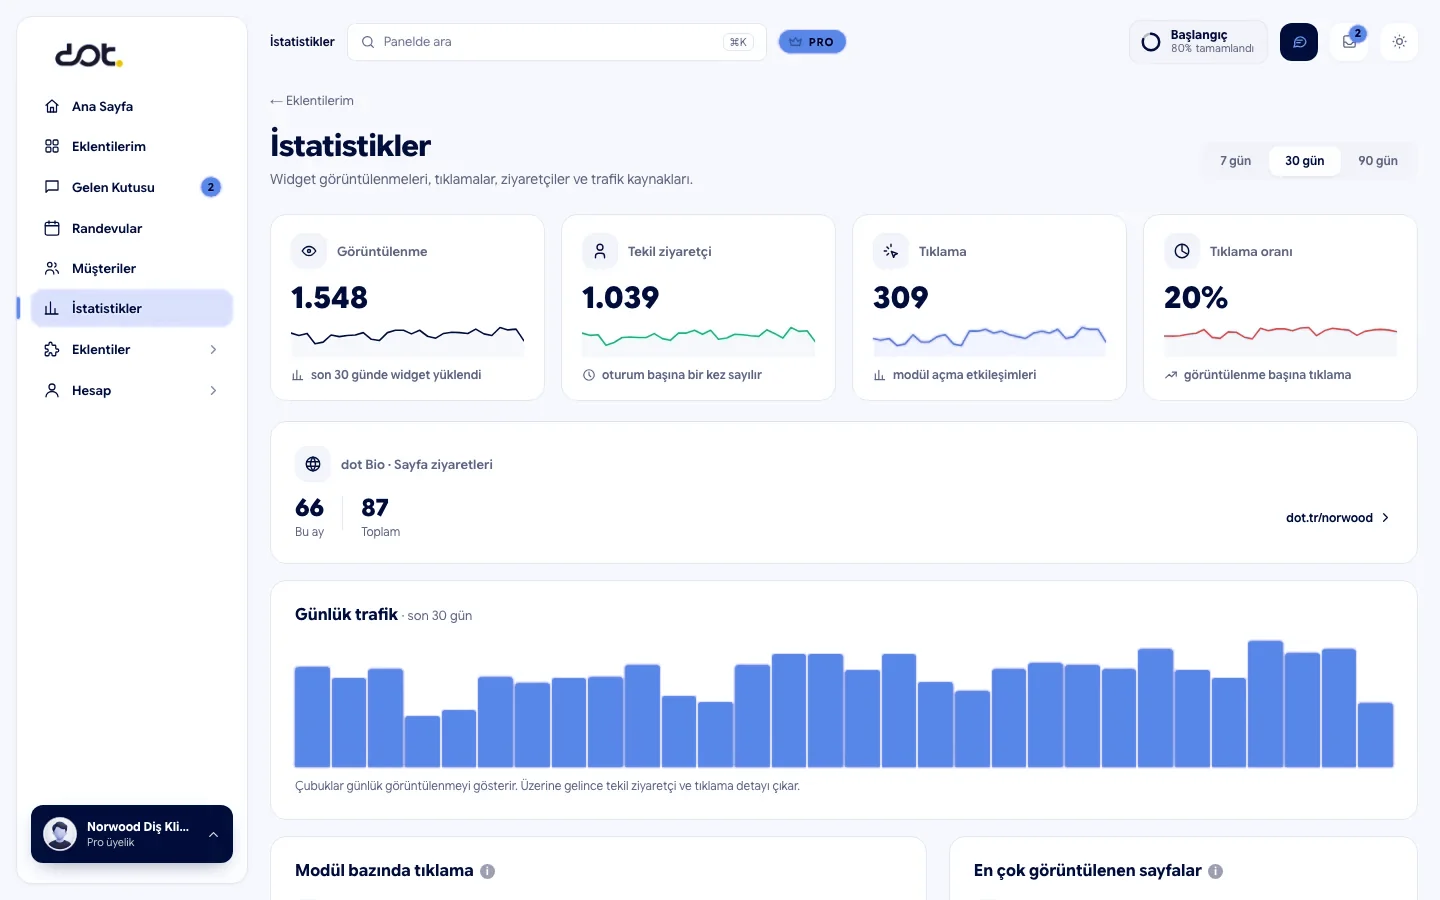Viewport: 1440px width, 900px height.
Task: Click the "1.548" Görüntülenme value
Action: pos(330,298)
